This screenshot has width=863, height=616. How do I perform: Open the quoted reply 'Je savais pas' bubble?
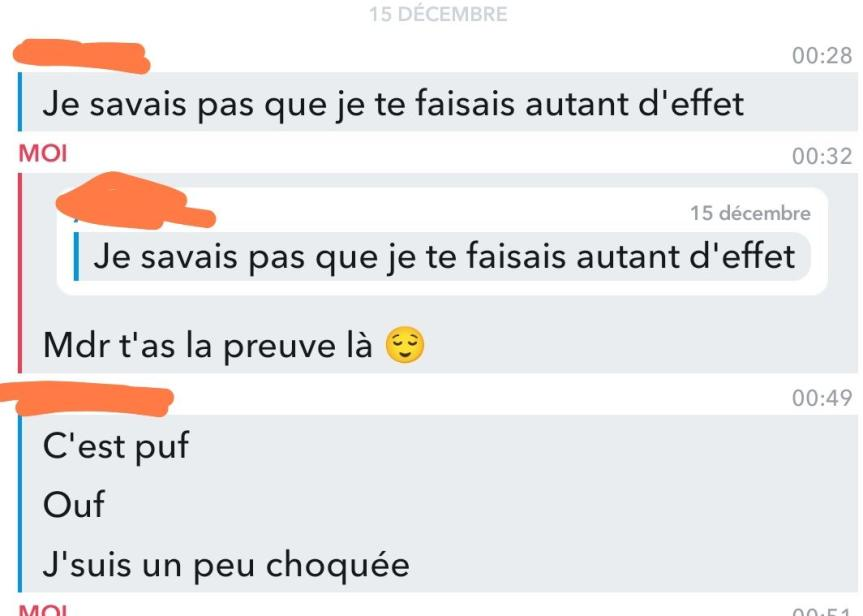[443, 241]
